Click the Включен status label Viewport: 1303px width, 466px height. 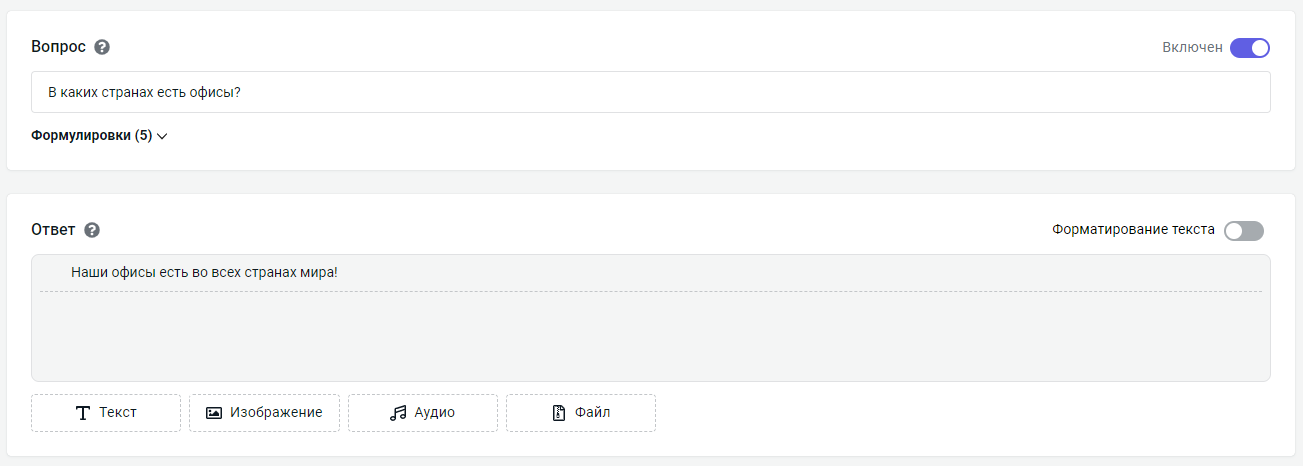coord(1192,48)
